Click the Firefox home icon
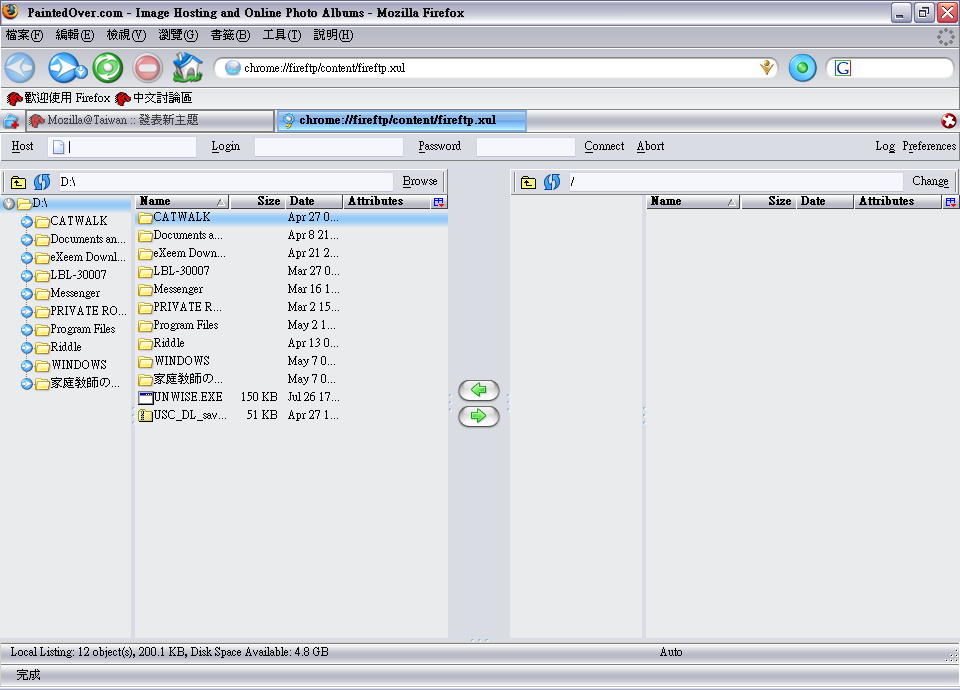 tap(187, 68)
